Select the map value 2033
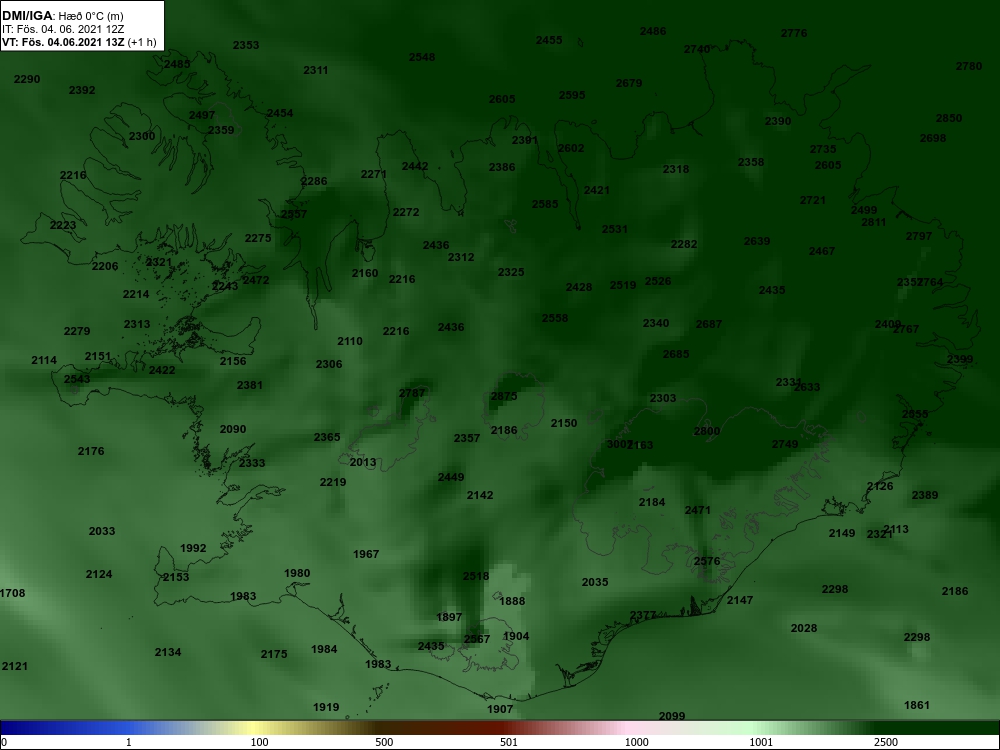 (101, 531)
